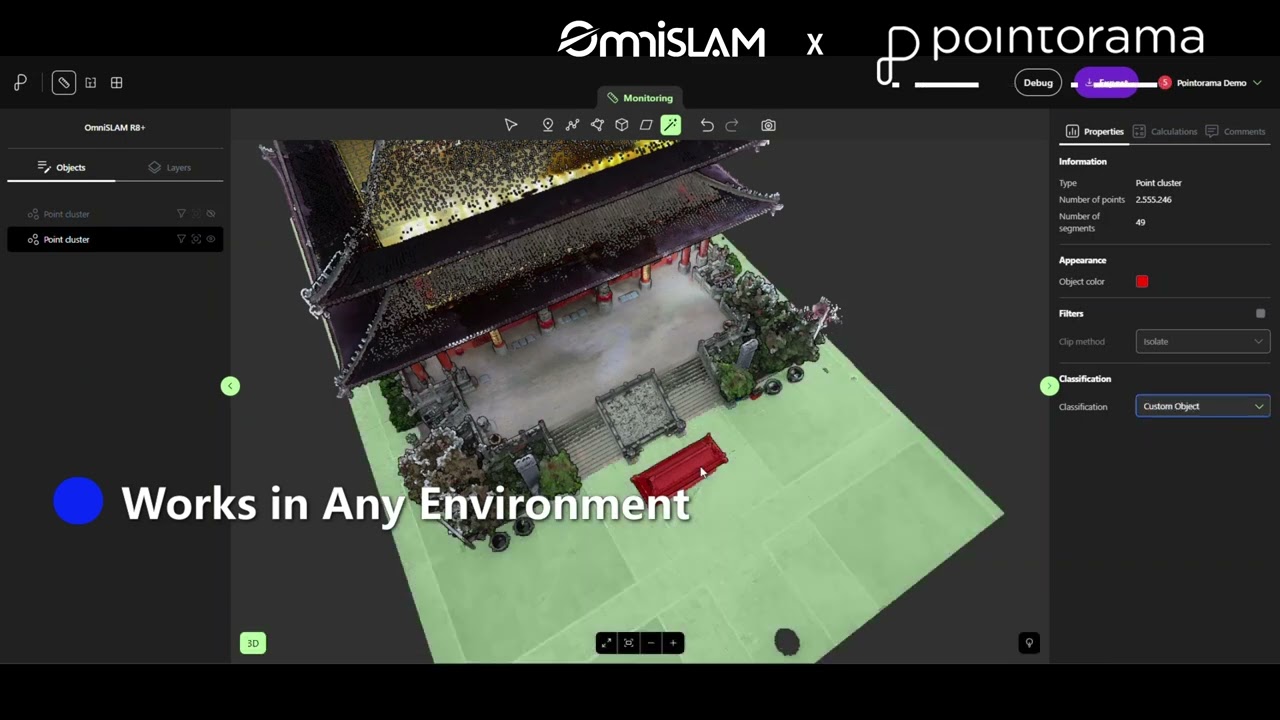Select the highlighted Point cluster row
This screenshot has height=720, width=1280.
click(x=115, y=239)
